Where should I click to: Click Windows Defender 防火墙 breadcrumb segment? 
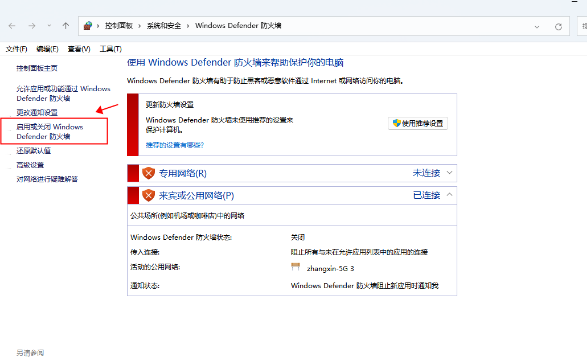coord(238,25)
